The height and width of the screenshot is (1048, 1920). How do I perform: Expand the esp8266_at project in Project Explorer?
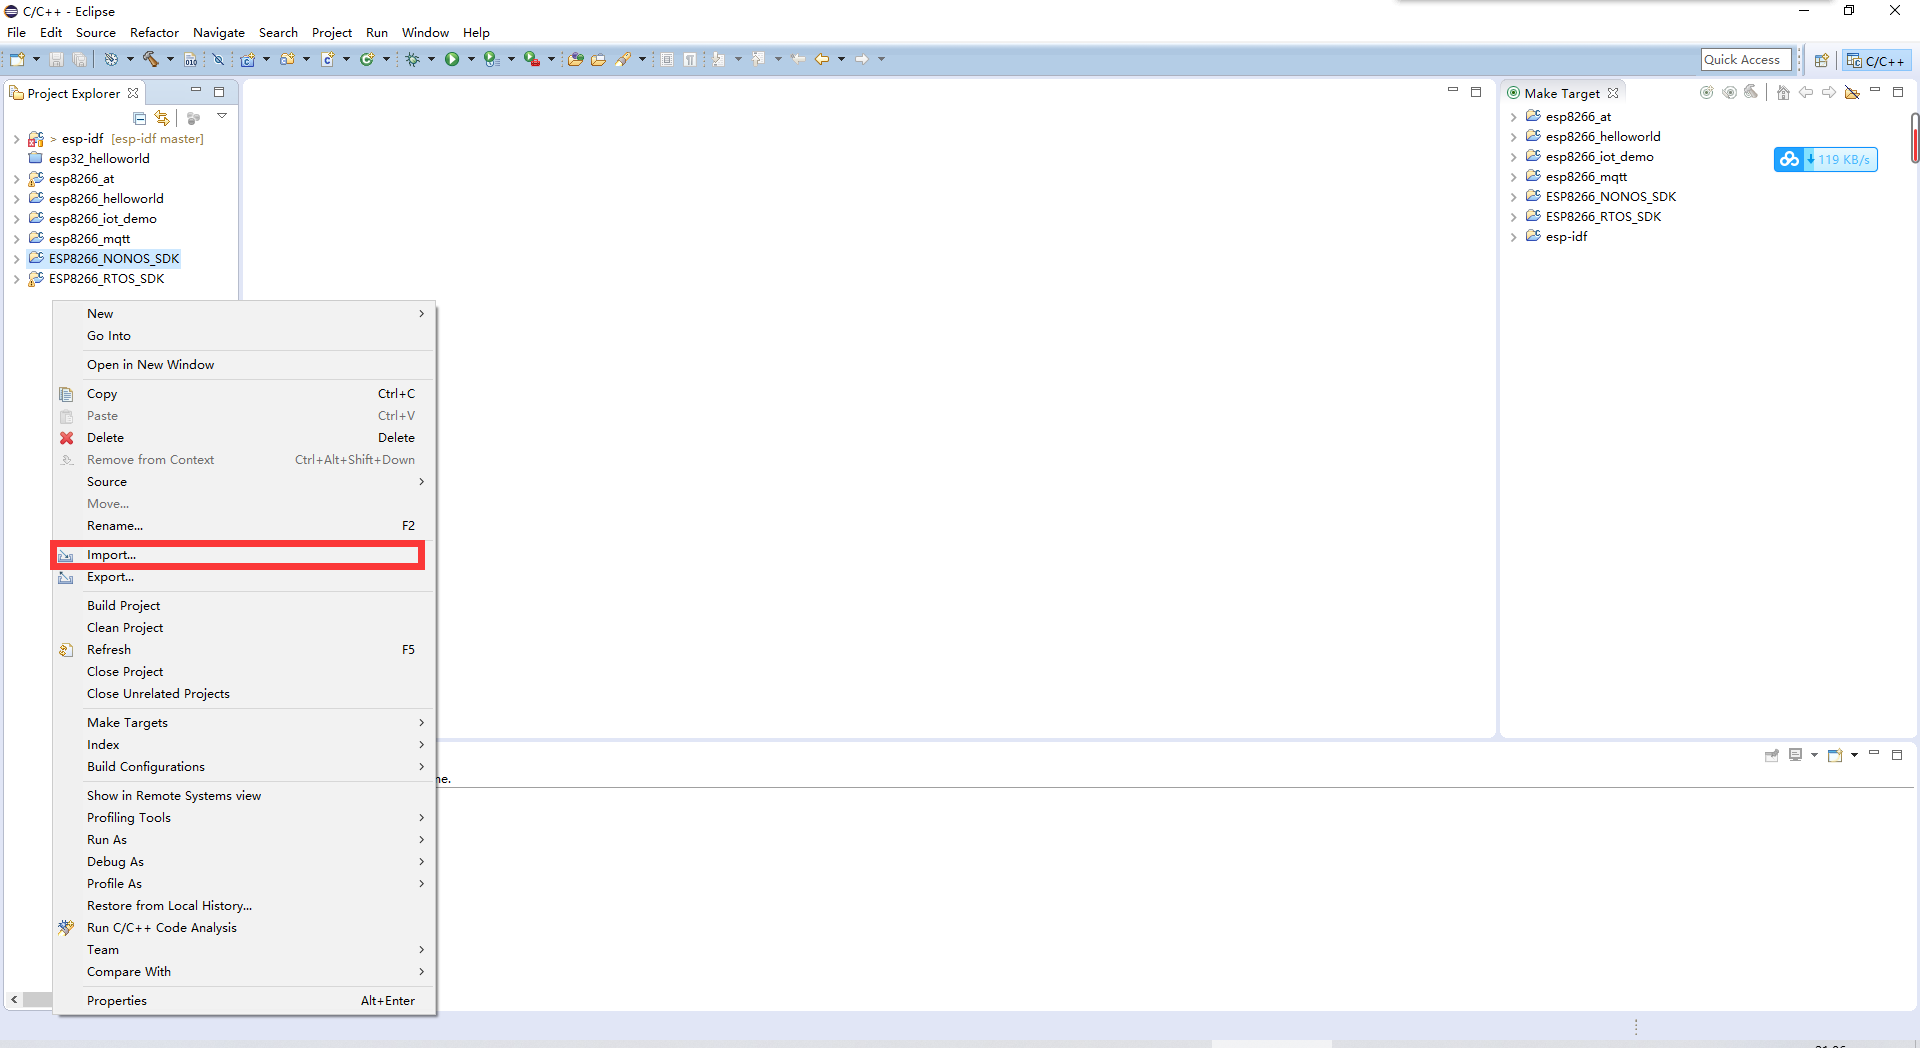tap(16, 179)
